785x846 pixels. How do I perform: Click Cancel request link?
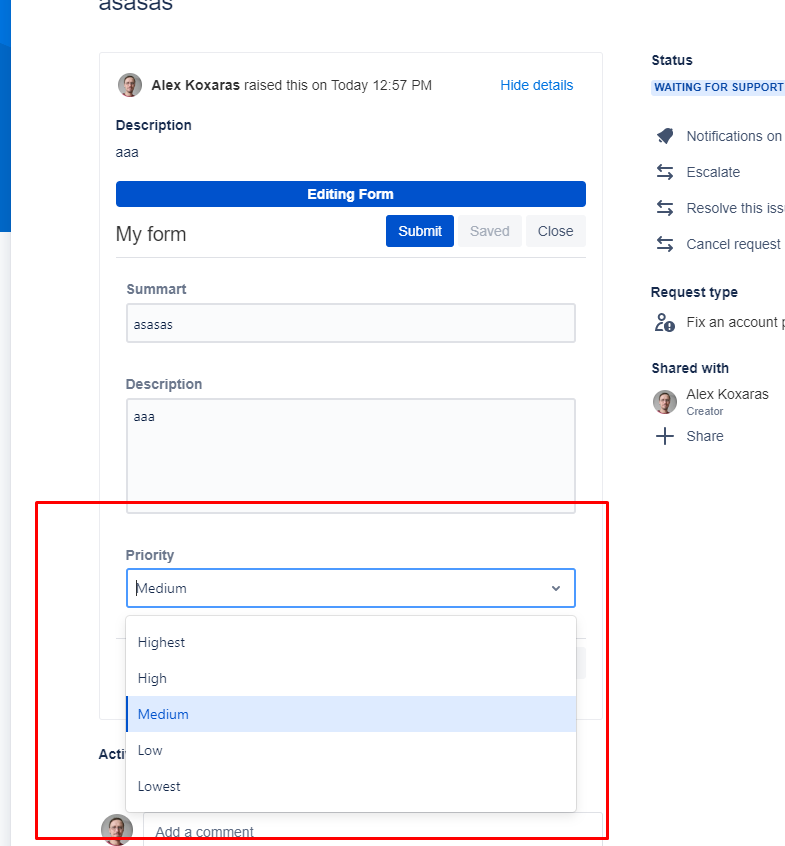tap(733, 244)
